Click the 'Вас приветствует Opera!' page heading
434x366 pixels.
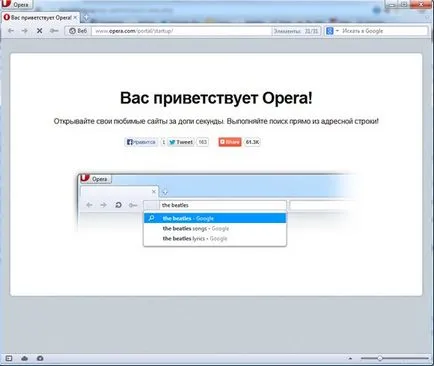[x=216, y=98]
